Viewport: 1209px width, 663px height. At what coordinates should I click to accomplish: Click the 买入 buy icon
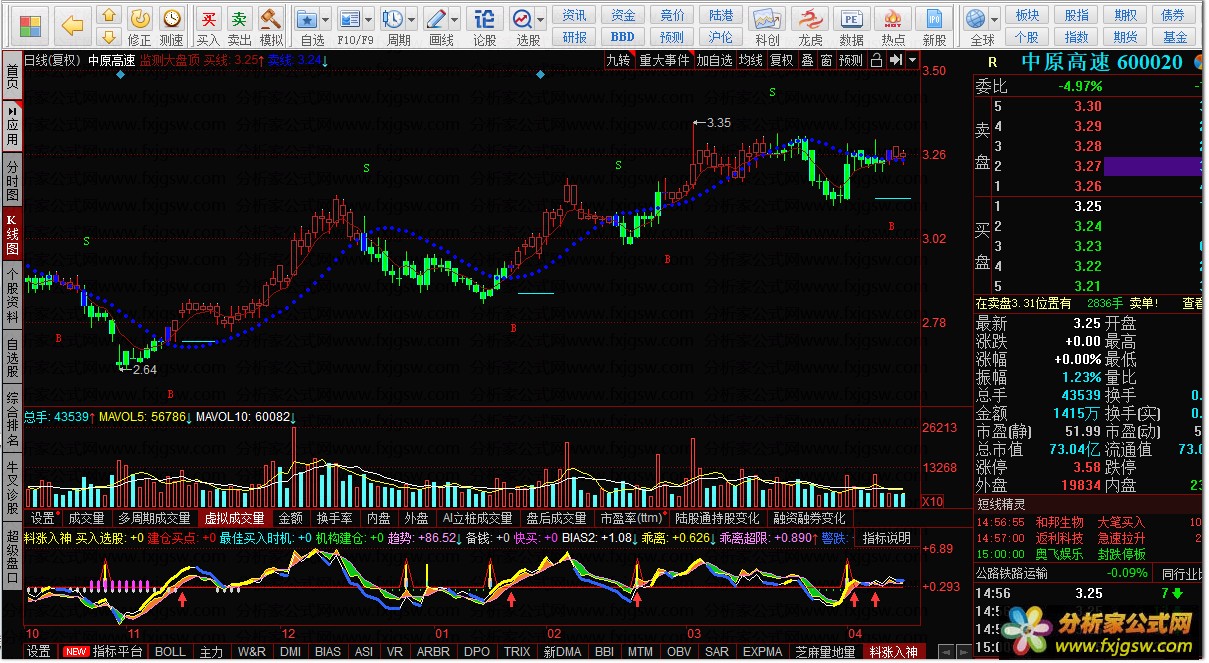tap(207, 24)
